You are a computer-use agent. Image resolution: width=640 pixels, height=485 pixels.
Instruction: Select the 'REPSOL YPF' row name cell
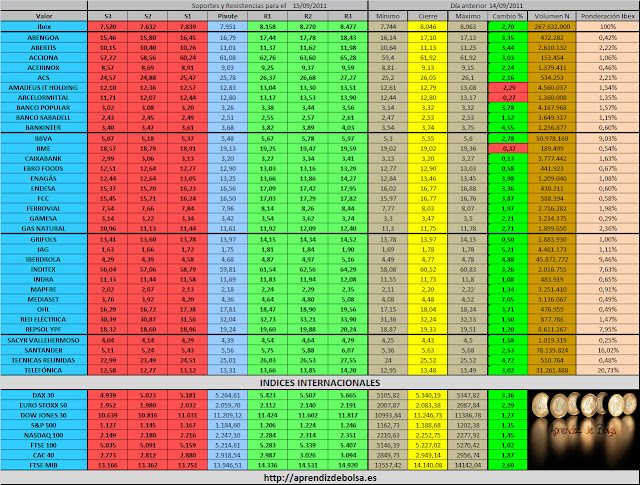(x=44, y=329)
